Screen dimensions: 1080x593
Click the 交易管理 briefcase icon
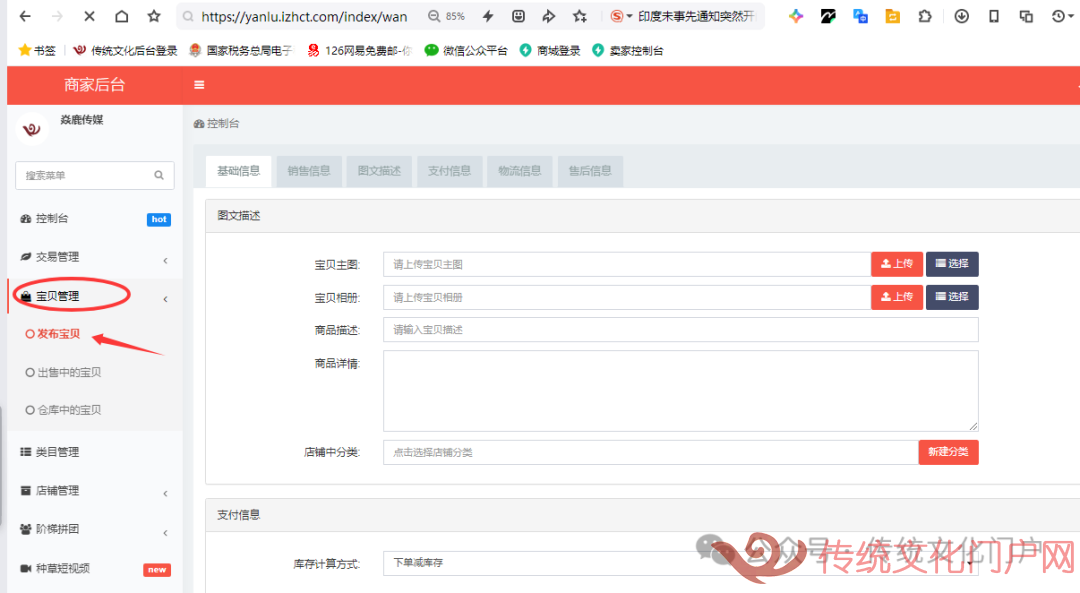23,257
